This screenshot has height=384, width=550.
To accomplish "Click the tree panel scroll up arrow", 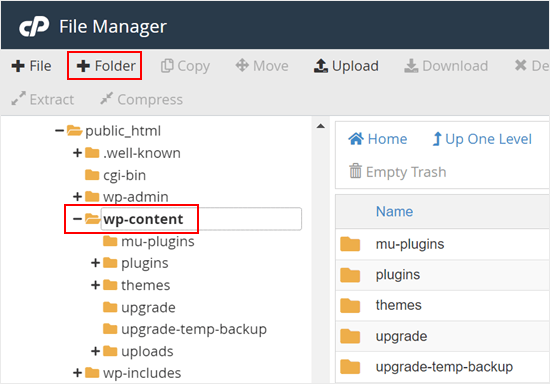I will (x=320, y=126).
